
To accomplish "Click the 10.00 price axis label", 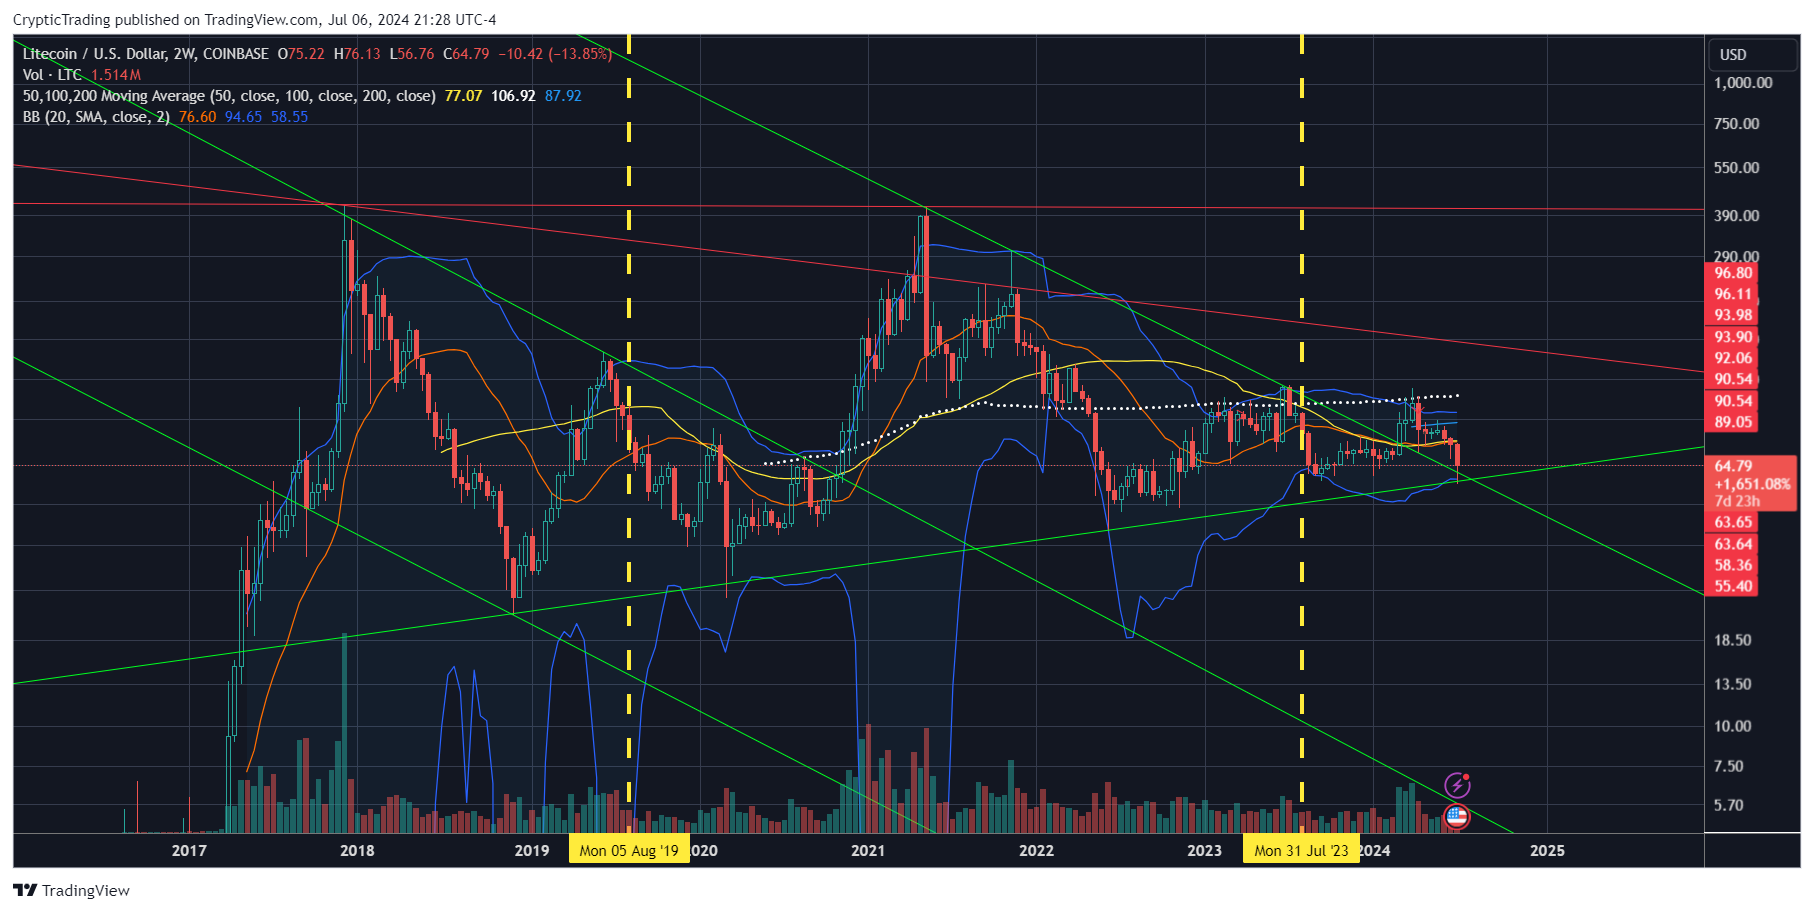I will (1732, 726).
